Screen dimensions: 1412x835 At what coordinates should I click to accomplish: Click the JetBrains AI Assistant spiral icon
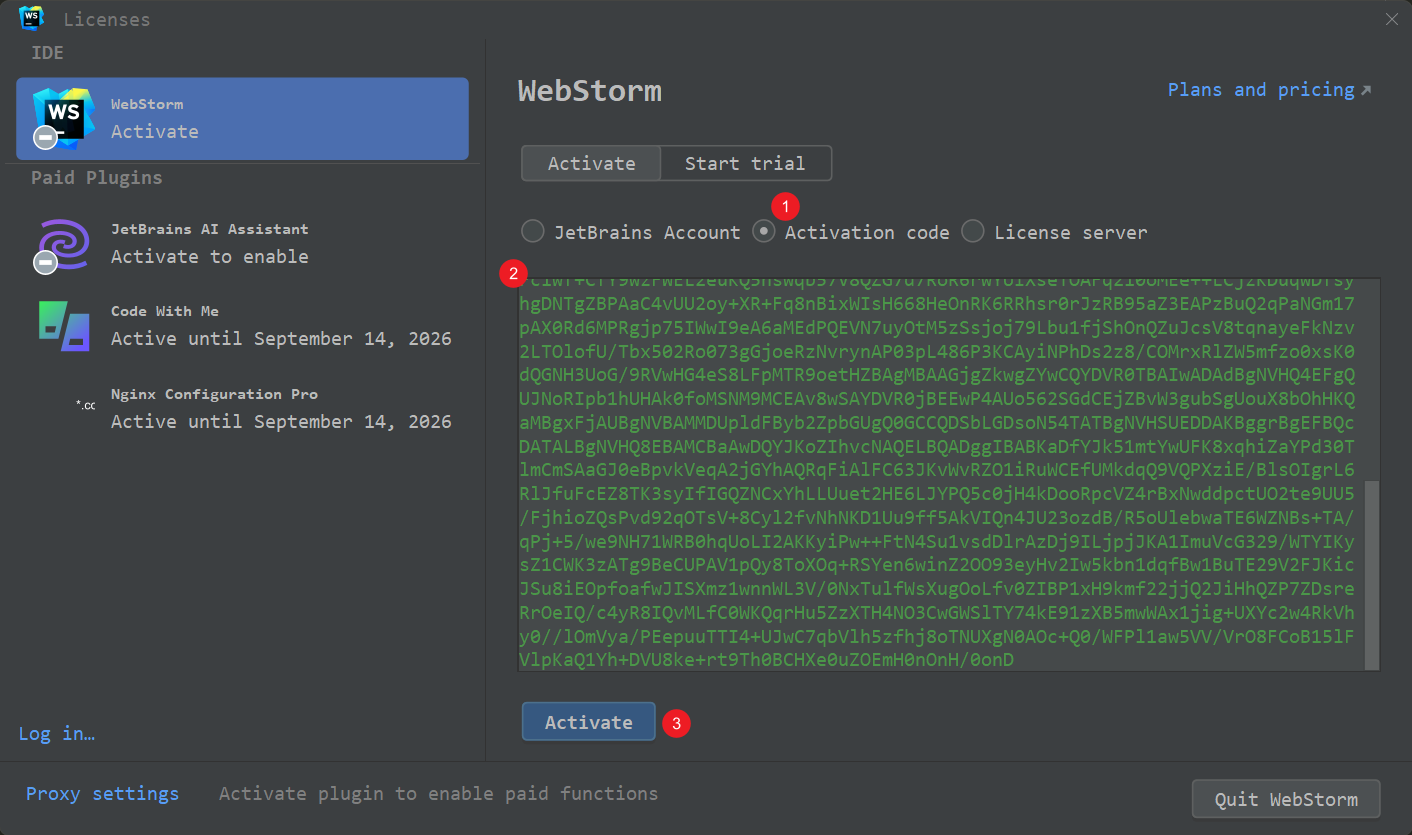tap(62, 243)
